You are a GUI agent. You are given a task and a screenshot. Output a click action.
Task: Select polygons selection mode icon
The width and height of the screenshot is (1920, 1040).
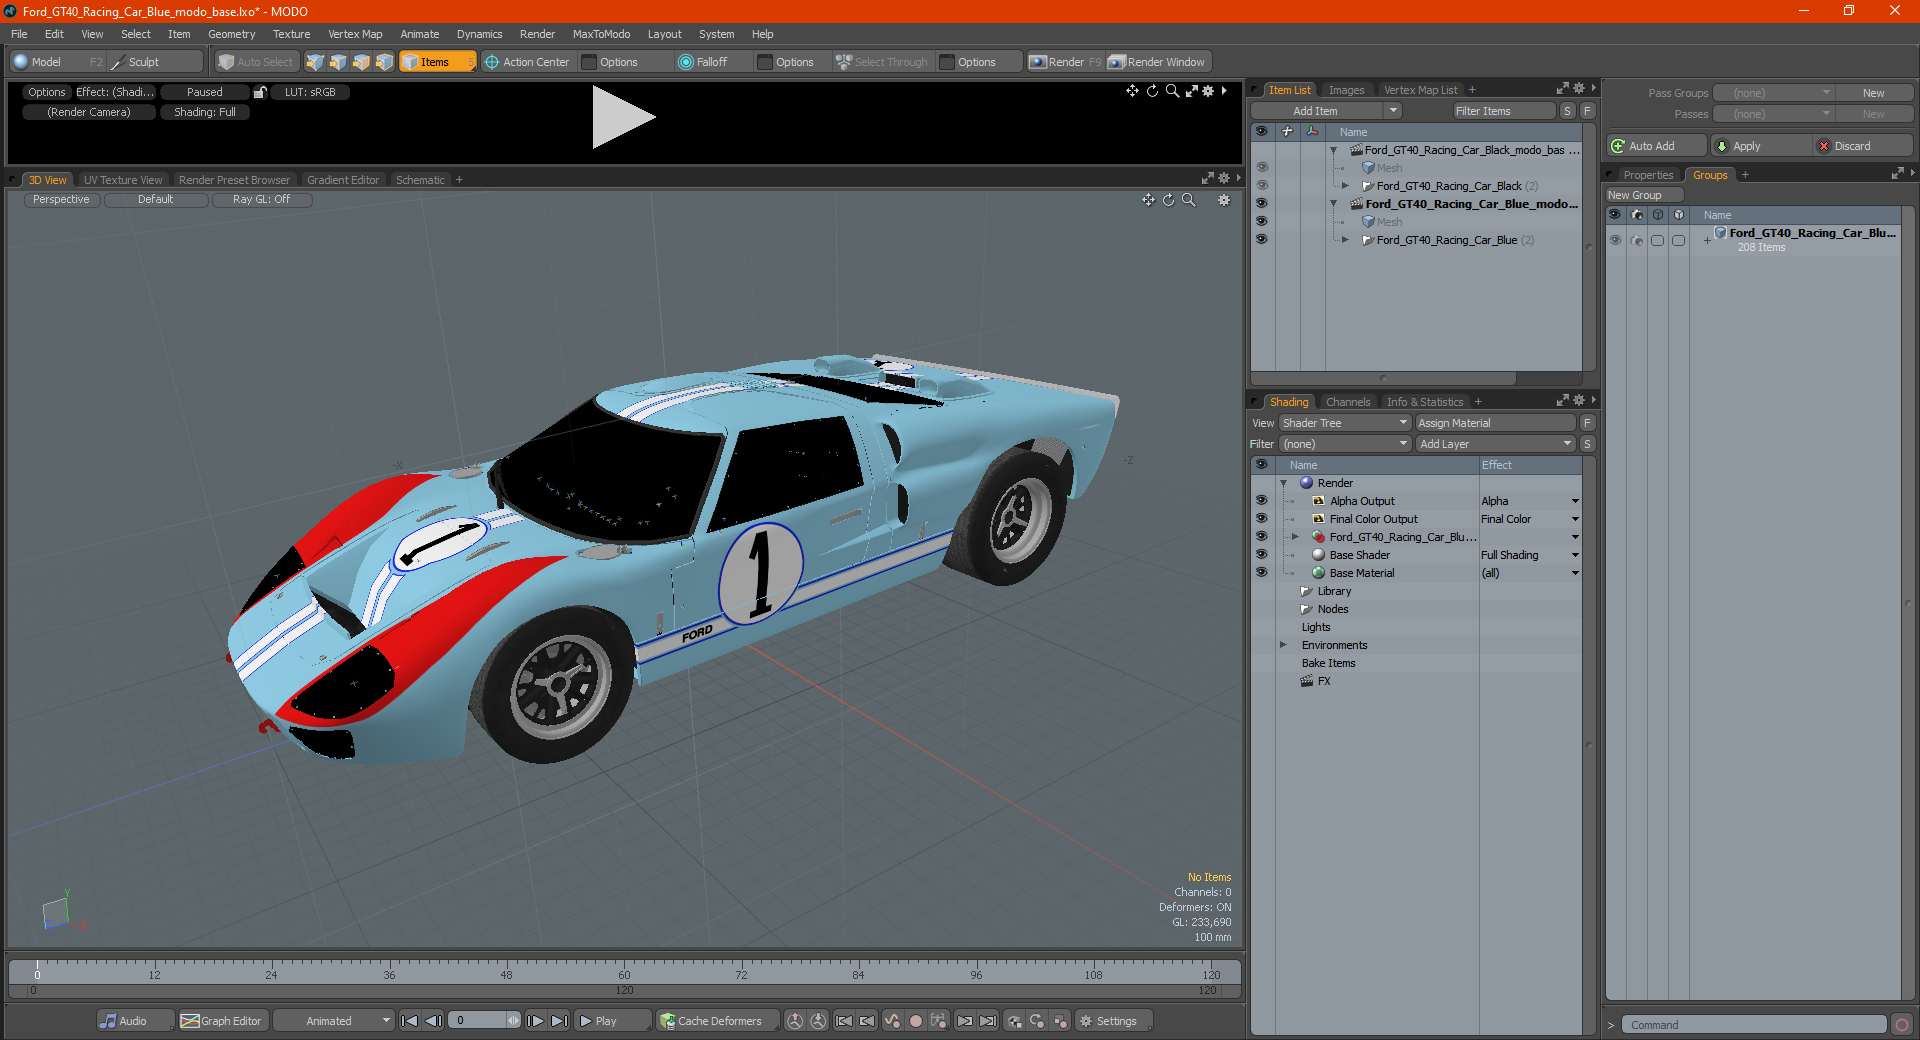click(x=361, y=62)
